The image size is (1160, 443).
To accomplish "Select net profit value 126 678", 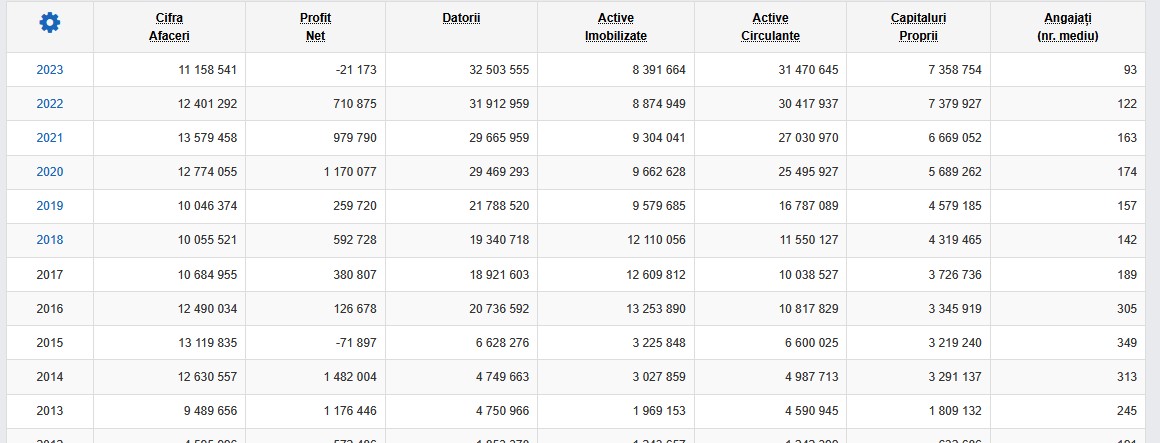I will tap(354, 308).
